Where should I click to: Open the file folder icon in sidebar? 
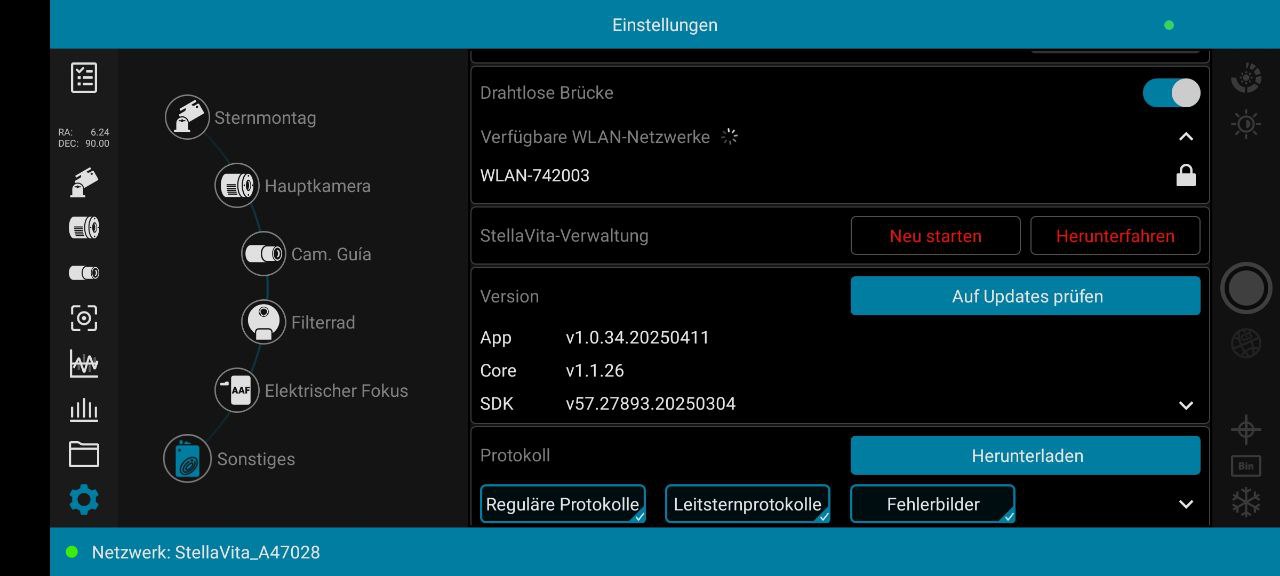(x=84, y=454)
